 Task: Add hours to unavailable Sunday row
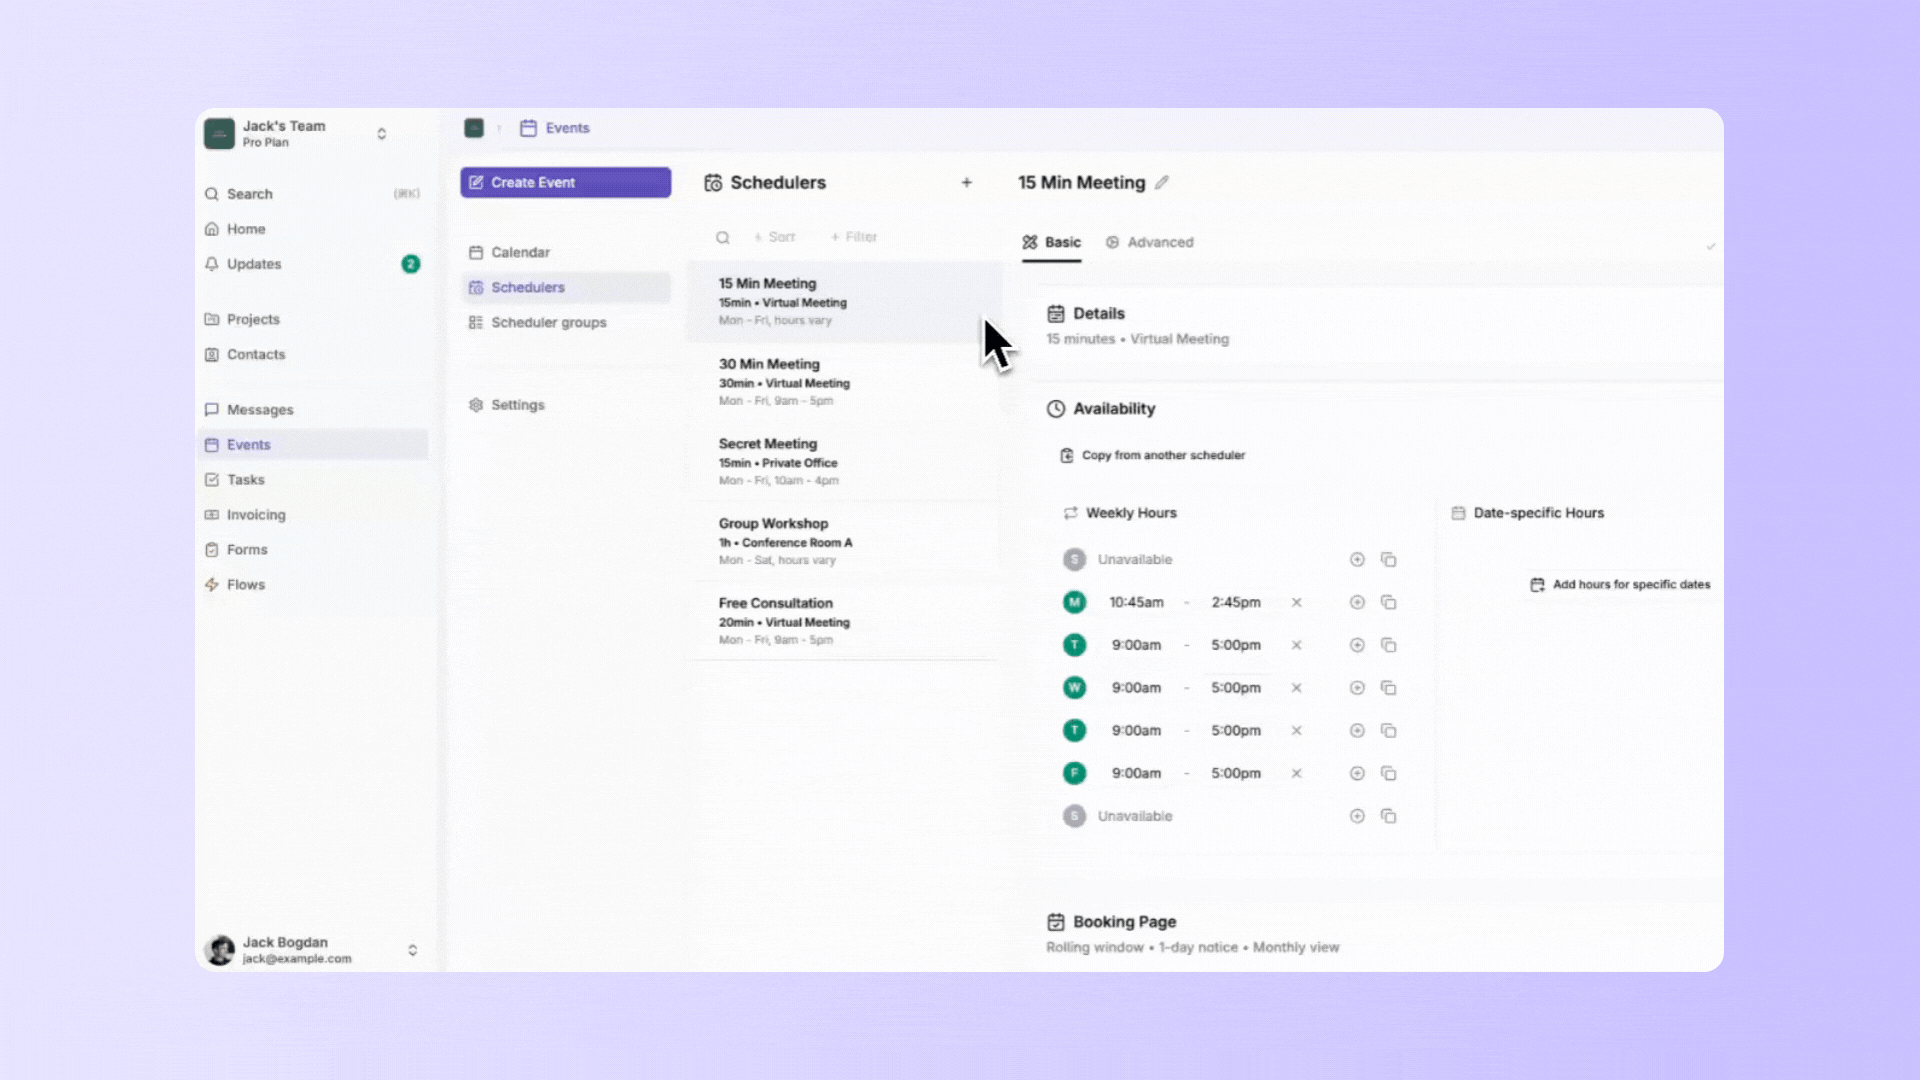(x=1357, y=560)
